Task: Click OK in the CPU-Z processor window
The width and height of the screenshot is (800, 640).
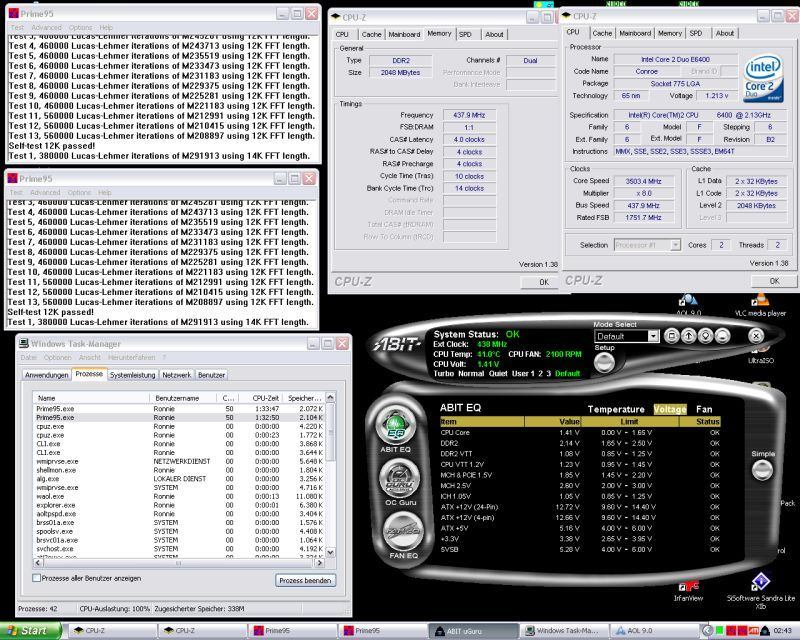Action: click(774, 281)
